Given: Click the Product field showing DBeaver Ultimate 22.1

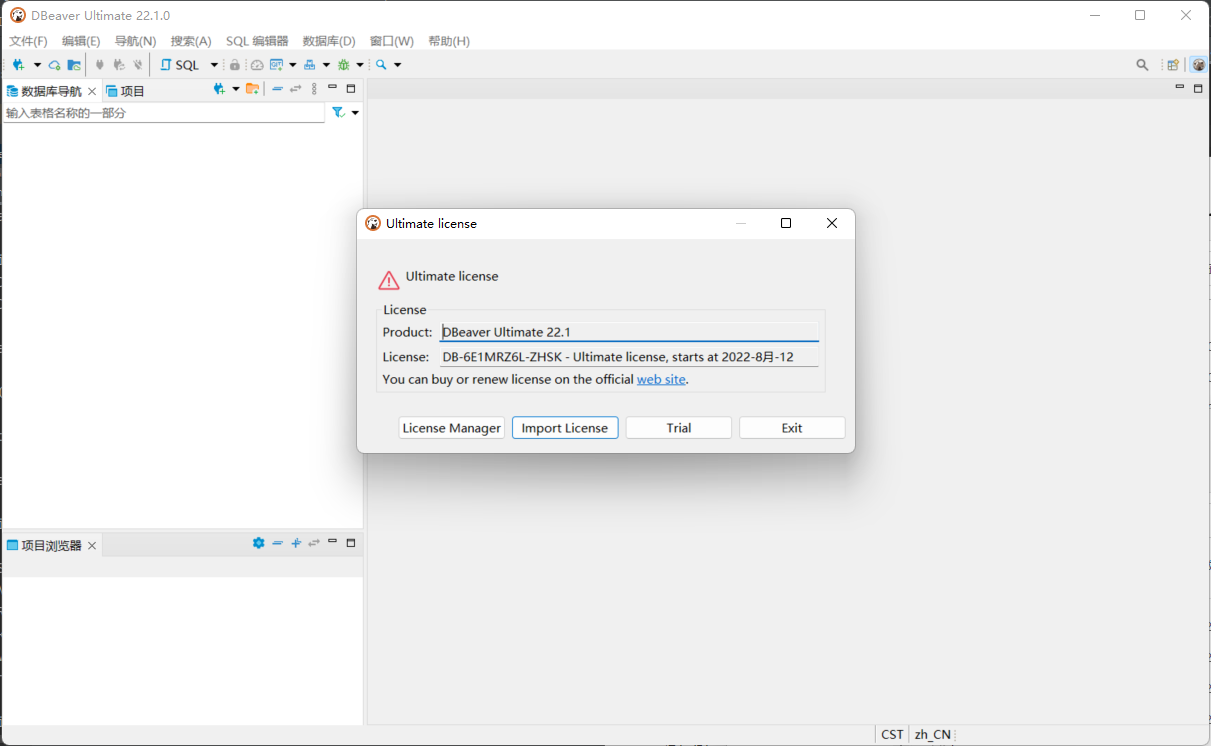Looking at the screenshot, I should [x=629, y=332].
